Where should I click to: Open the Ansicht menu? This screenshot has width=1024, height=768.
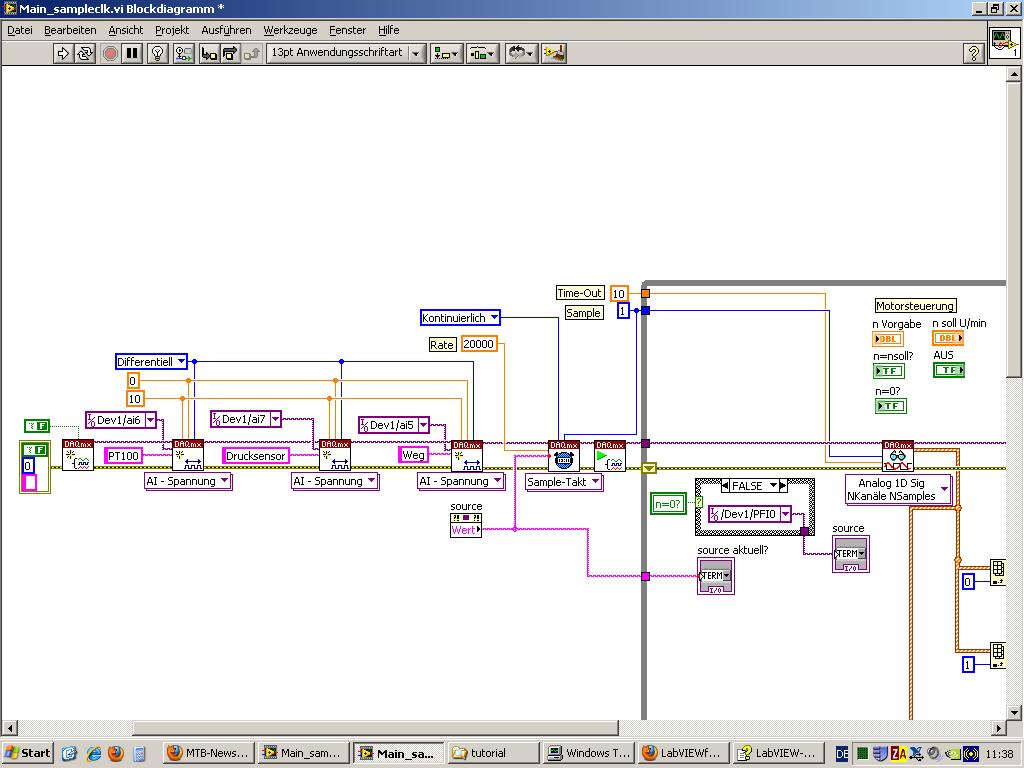point(125,30)
